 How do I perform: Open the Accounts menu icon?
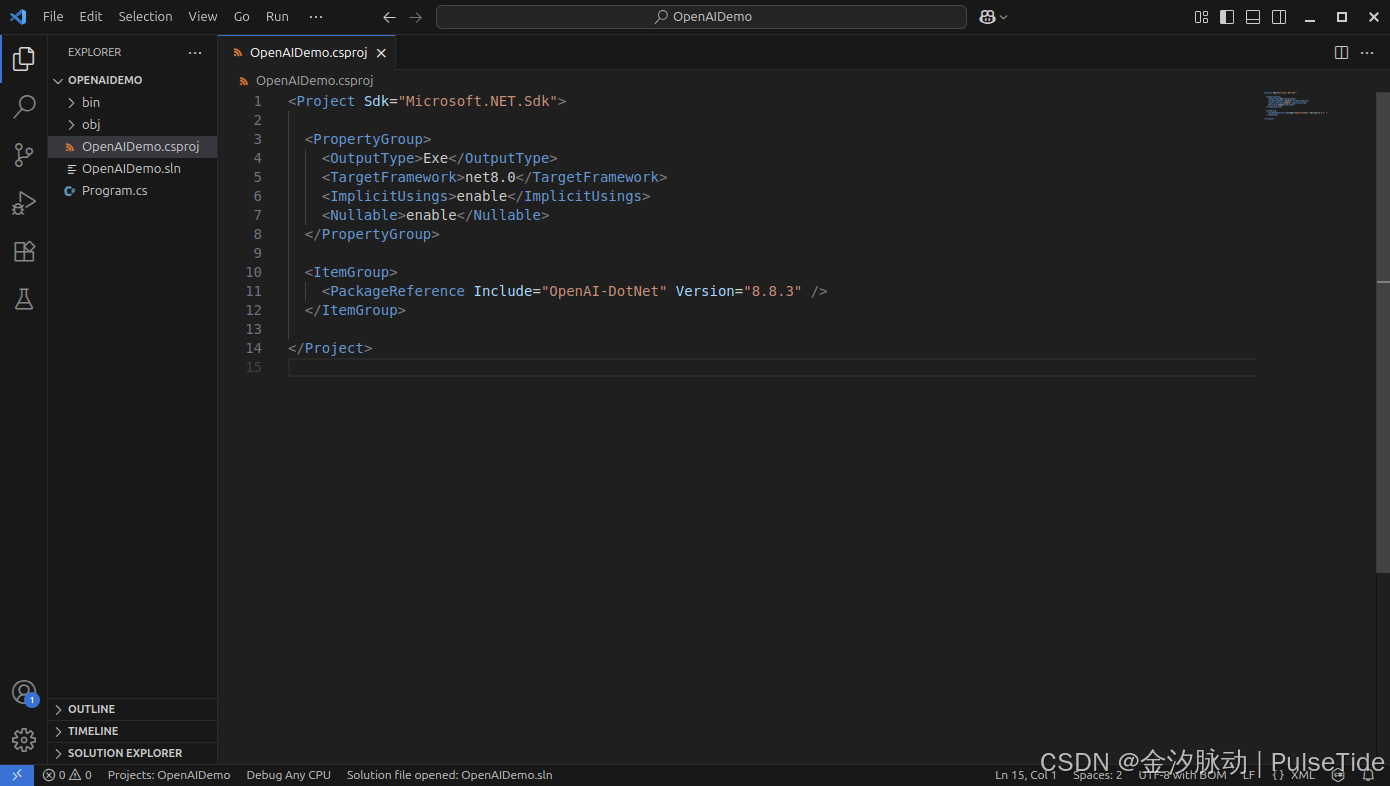[x=24, y=692]
